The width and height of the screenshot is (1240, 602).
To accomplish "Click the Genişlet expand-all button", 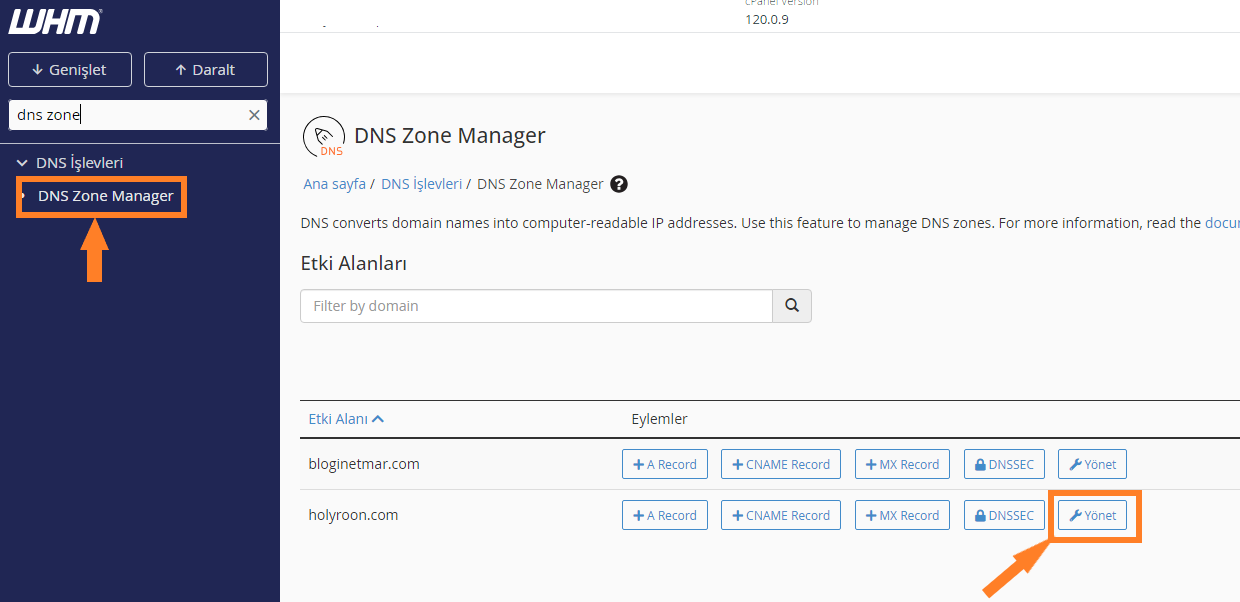I will 69,70.
